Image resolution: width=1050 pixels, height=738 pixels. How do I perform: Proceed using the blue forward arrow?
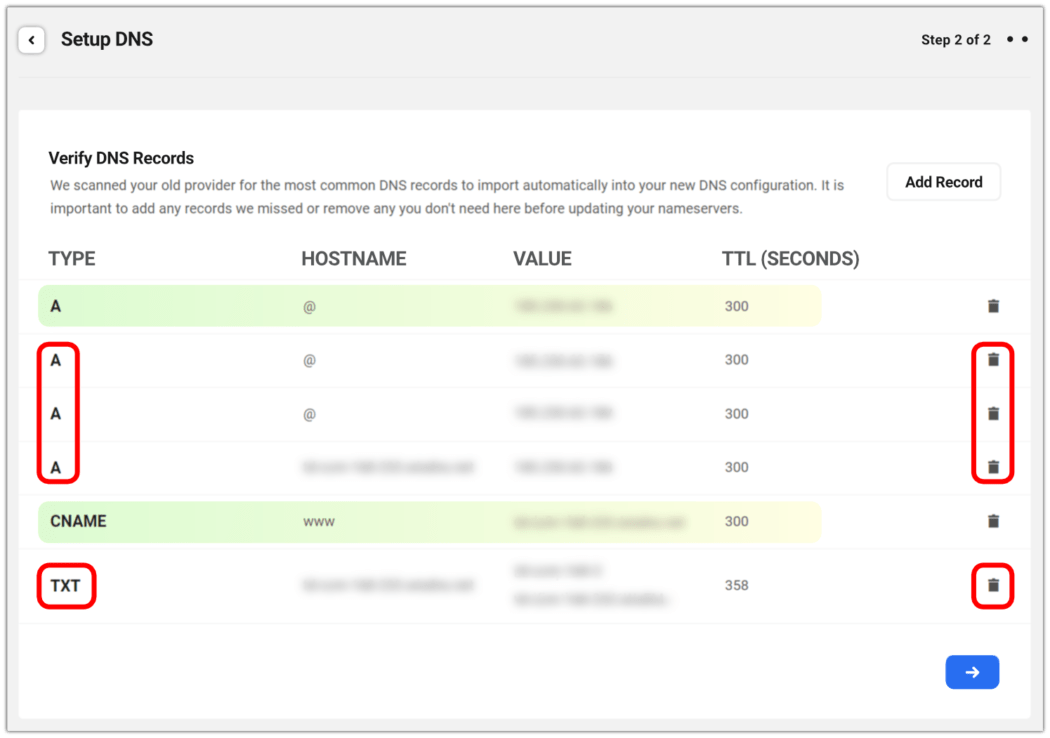click(x=972, y=672)
